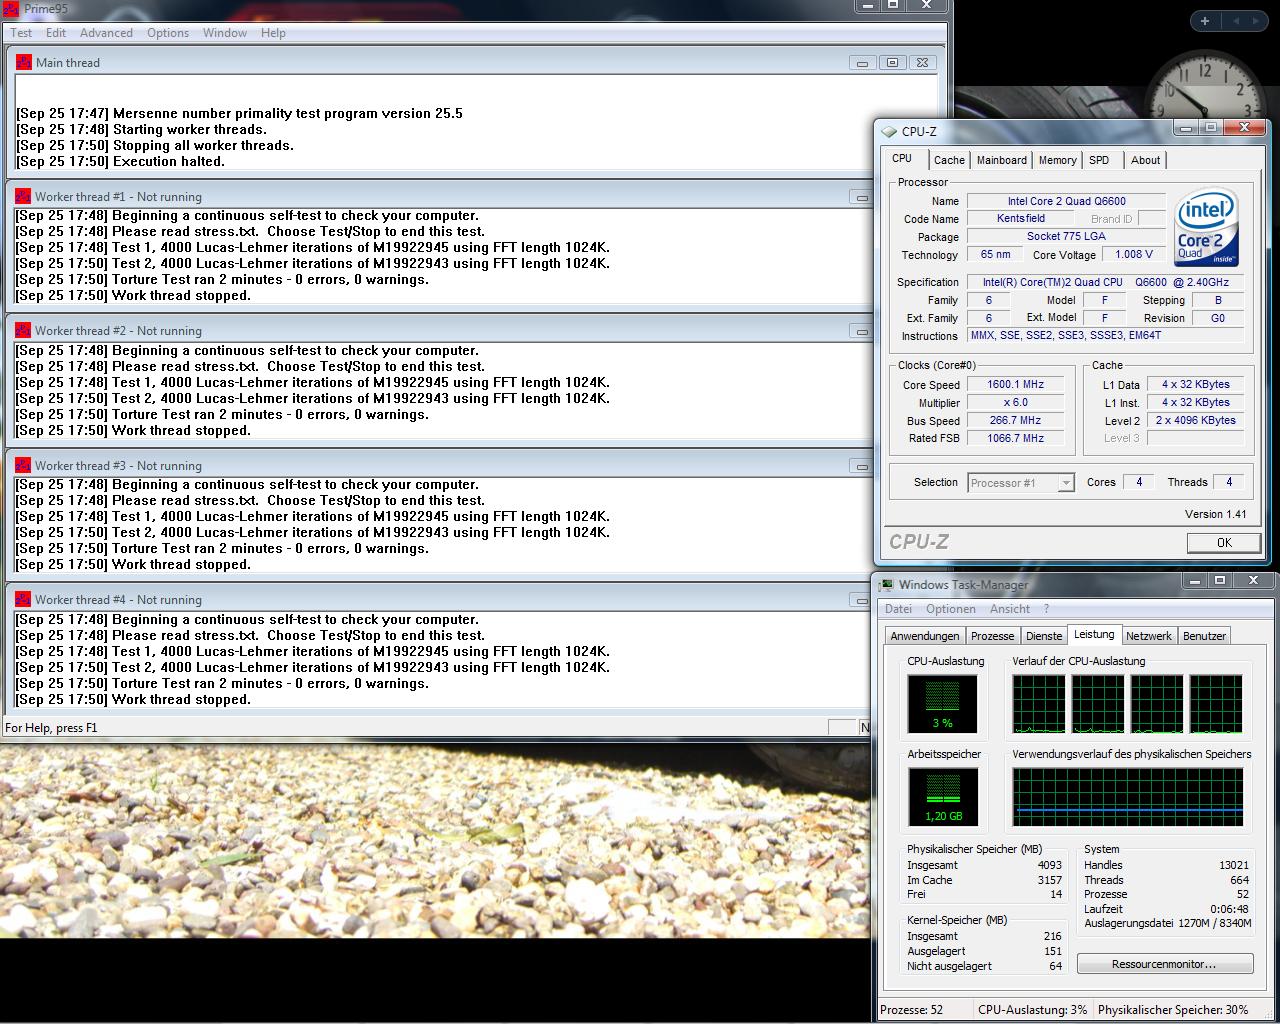Click the plus gadget button on sidebar
The height and width of the screenshot is (1024, 1280).
(x=1204, y=21)
